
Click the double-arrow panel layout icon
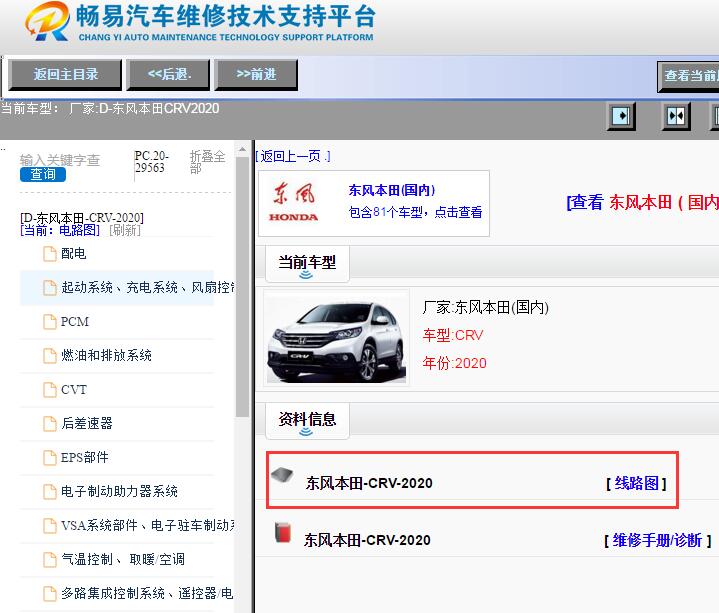676,116
